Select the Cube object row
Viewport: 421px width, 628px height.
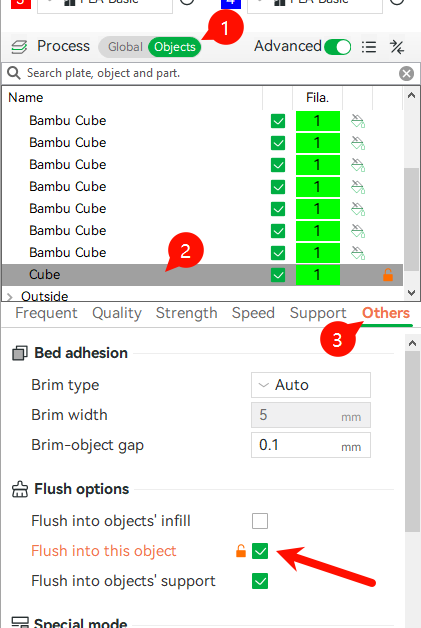coord(202,275)
